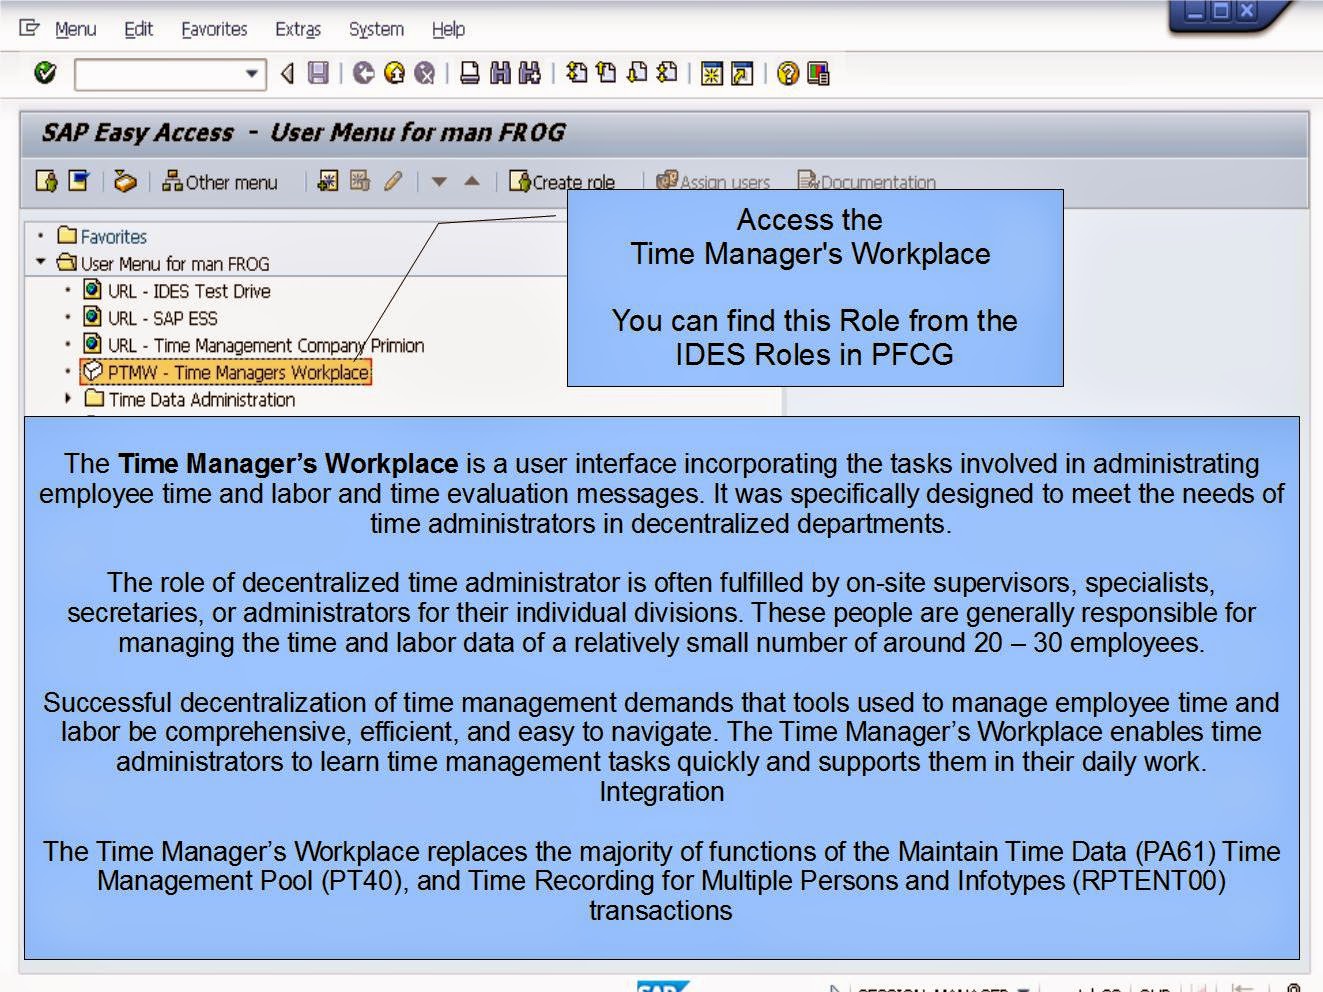Open the System menu

tap(375, 29)
